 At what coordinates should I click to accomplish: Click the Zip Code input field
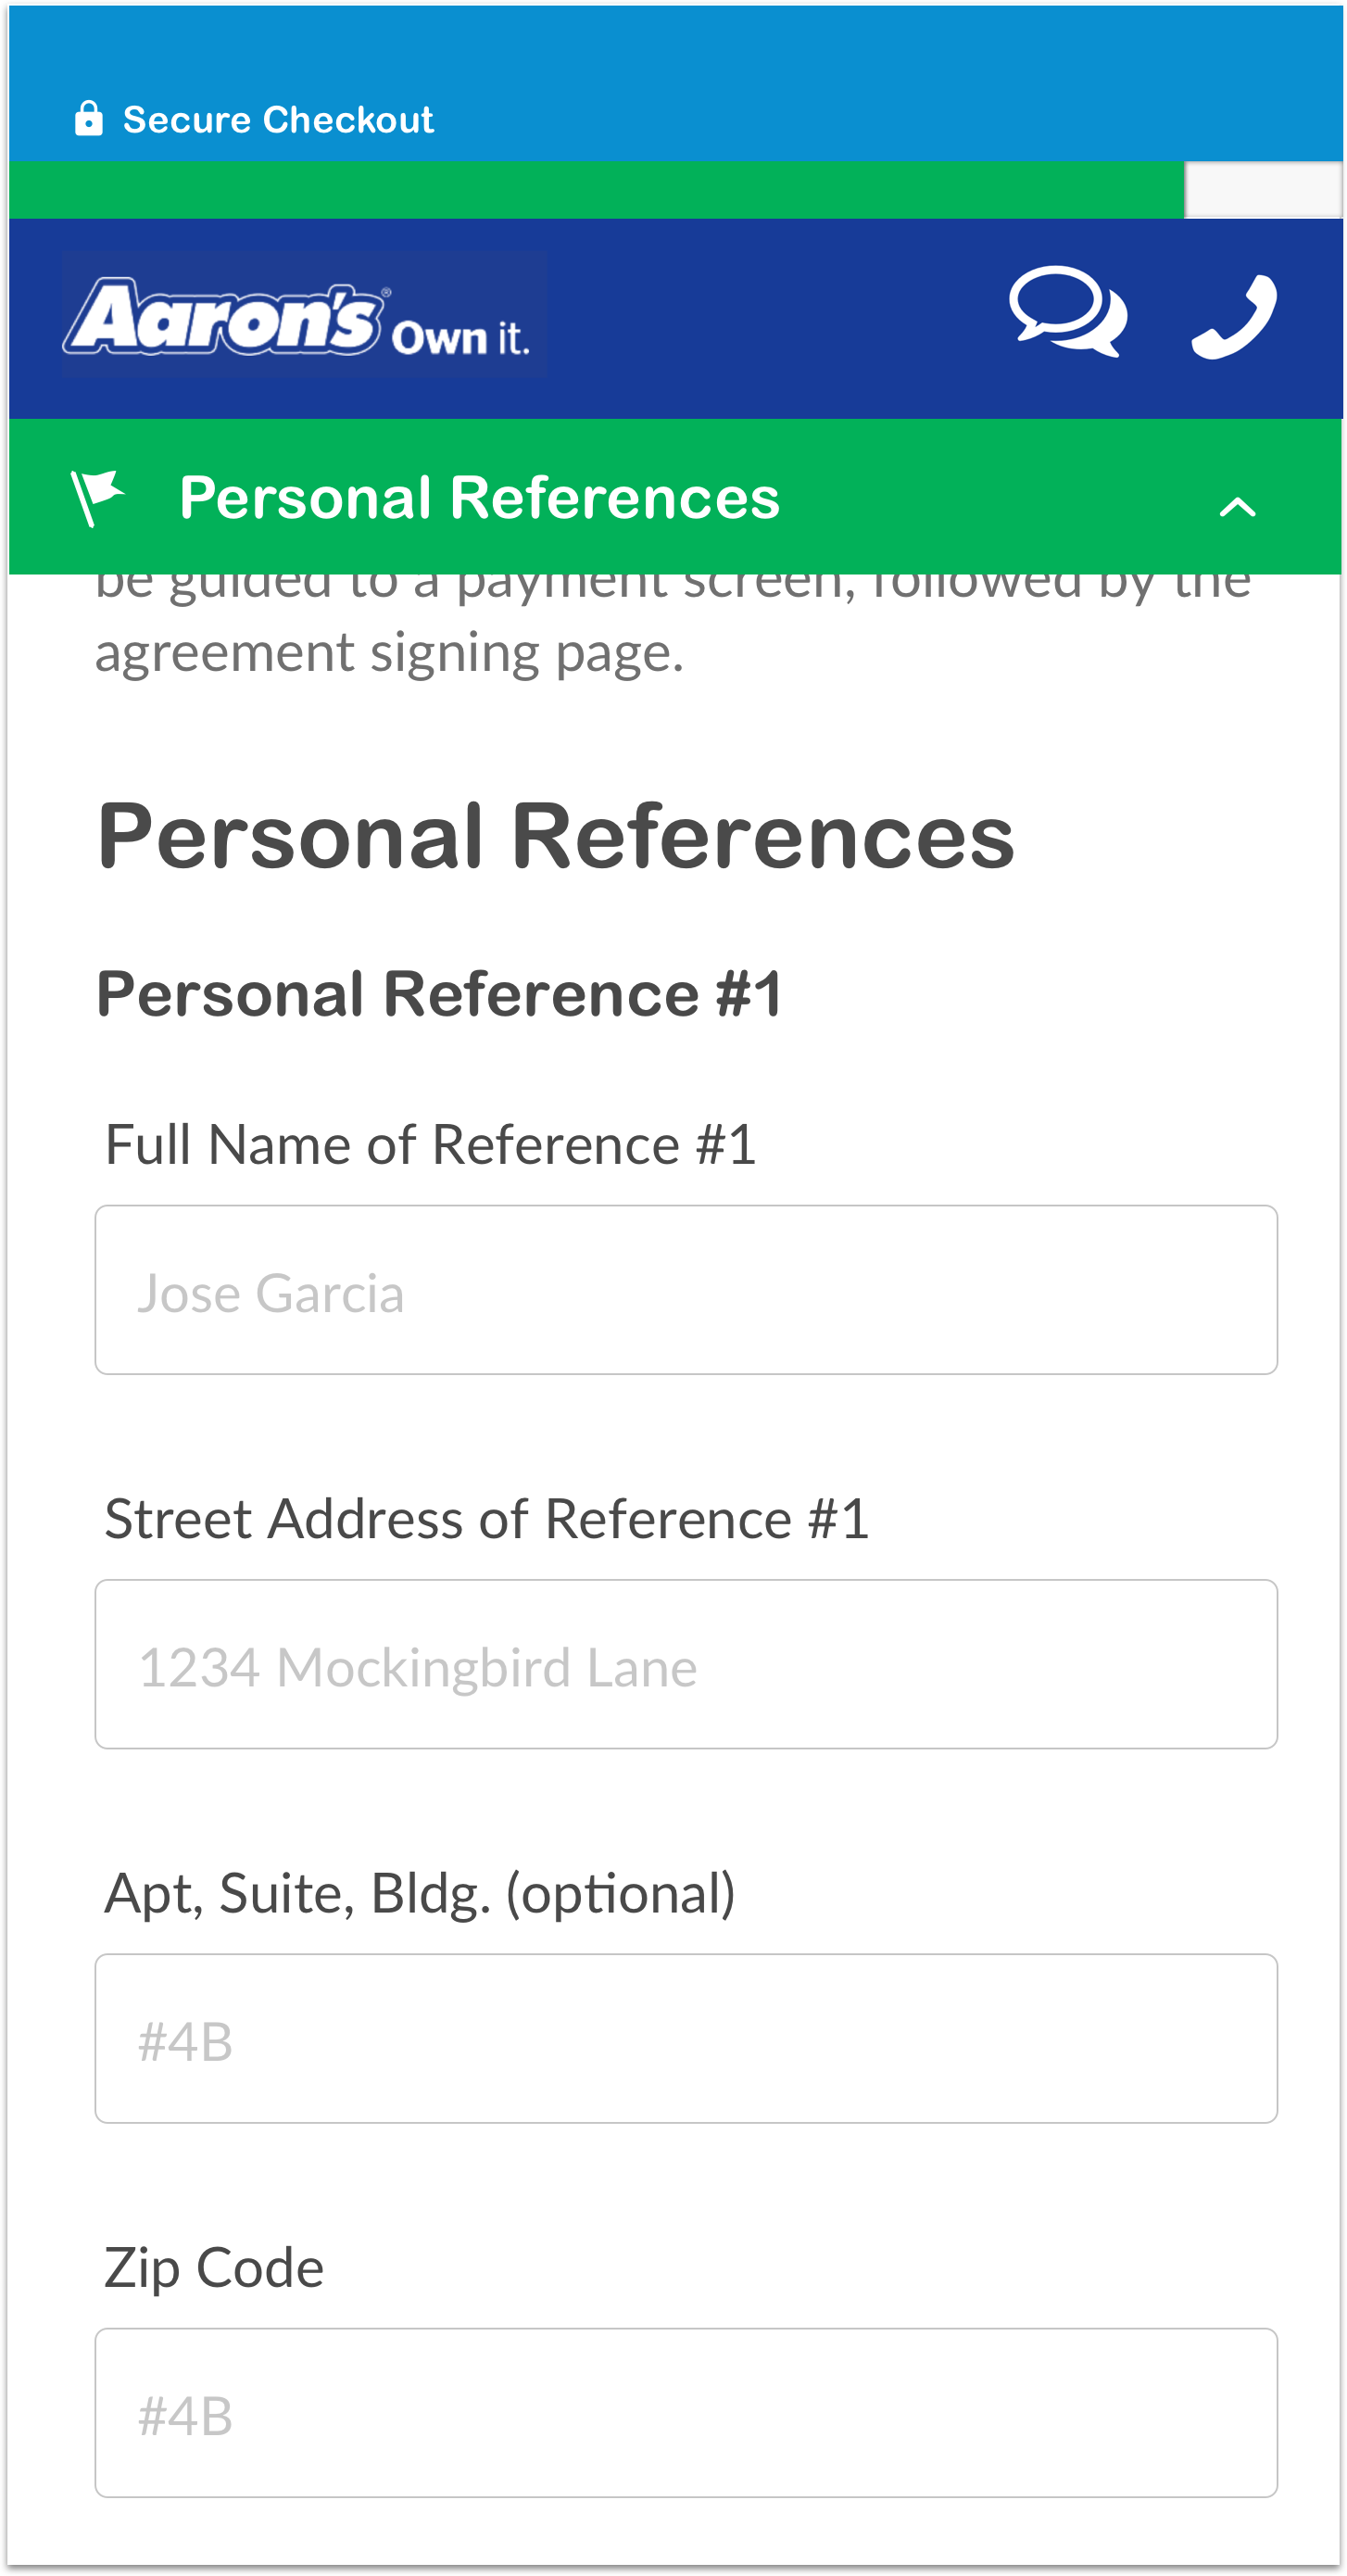point(686,2412)
